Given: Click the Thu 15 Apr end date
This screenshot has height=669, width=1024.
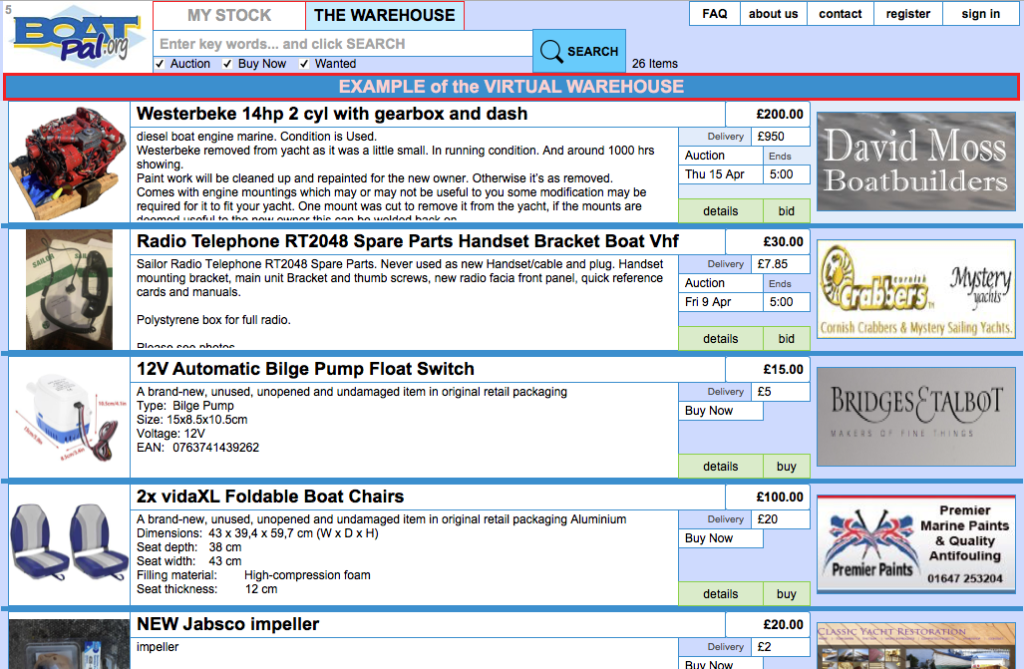Looking at the screenshot, I should [714, 174].
